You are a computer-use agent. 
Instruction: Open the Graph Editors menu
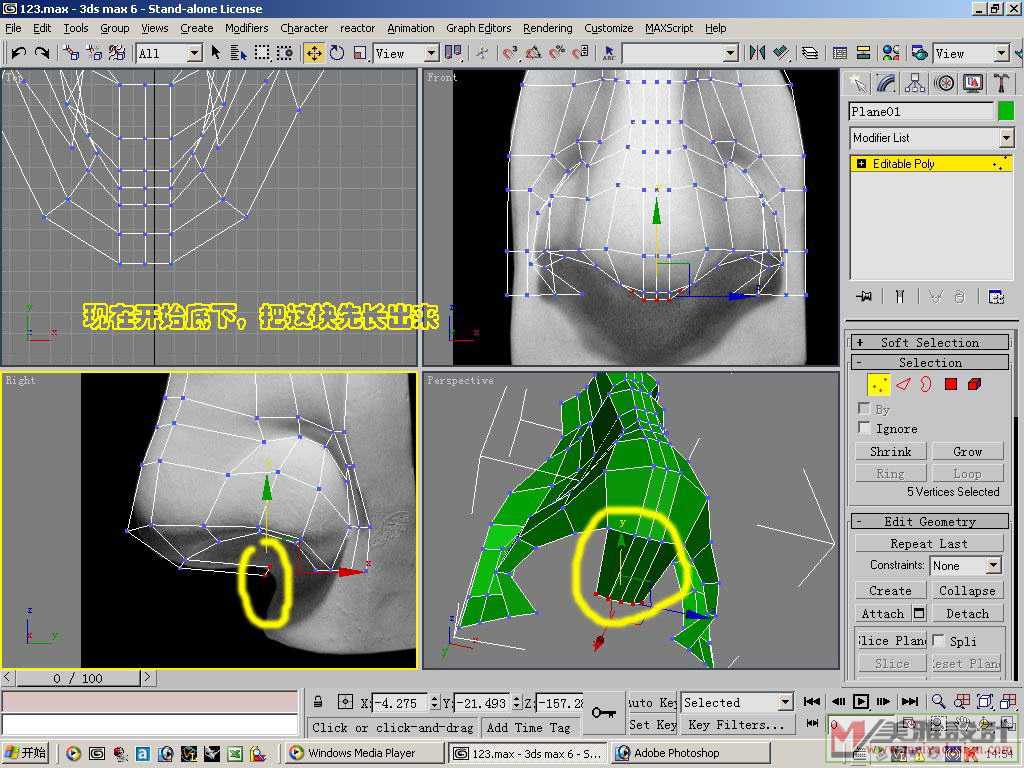point(478,28)
